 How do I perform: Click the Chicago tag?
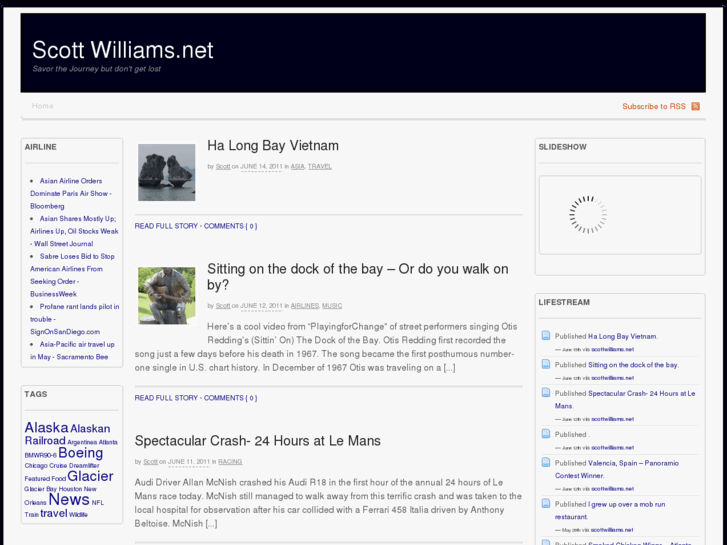[36, 466]
